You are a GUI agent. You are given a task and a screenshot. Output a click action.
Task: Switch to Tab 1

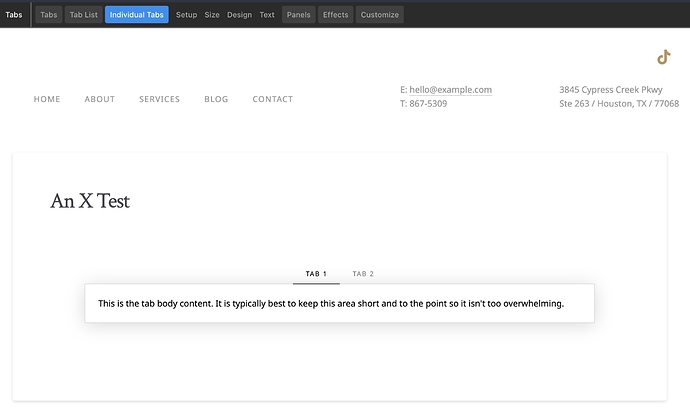tap(316, 274)
